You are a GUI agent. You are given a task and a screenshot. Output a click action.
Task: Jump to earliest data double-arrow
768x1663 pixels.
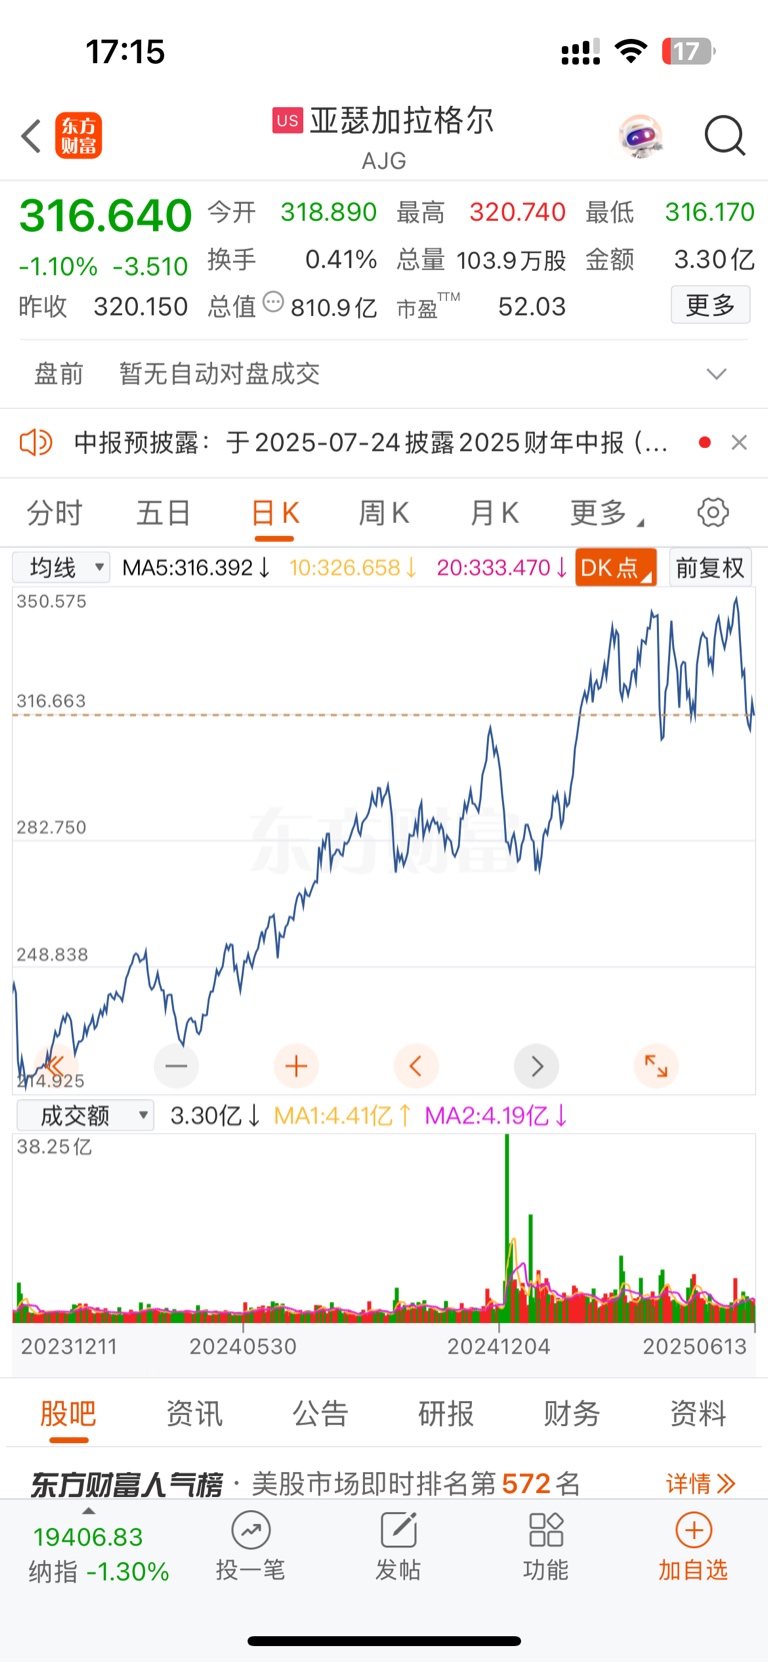(56, 1066)
